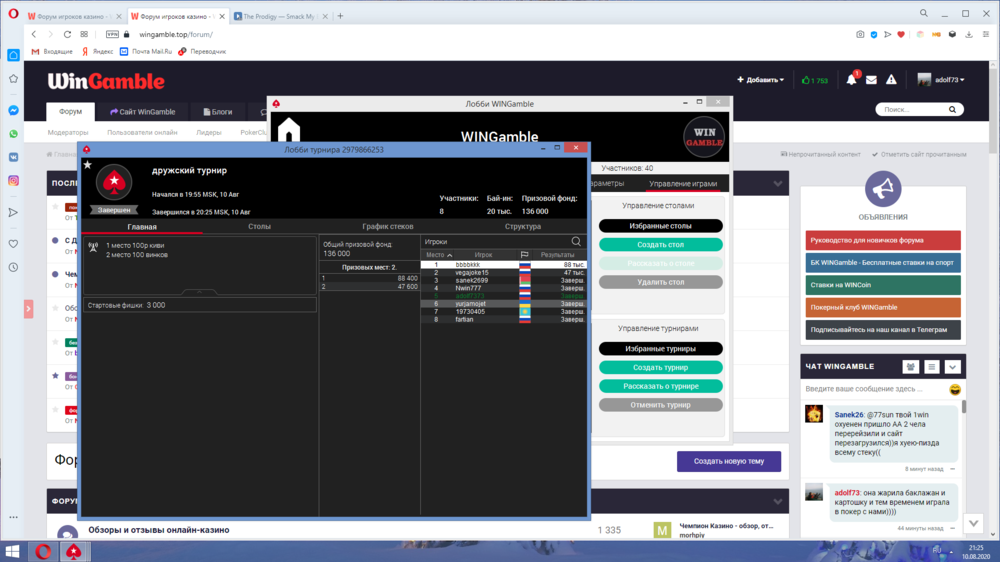Viewport: 1000px width, 562px height.
Task: Switch to the Столы tab
Action: [259, 227]
